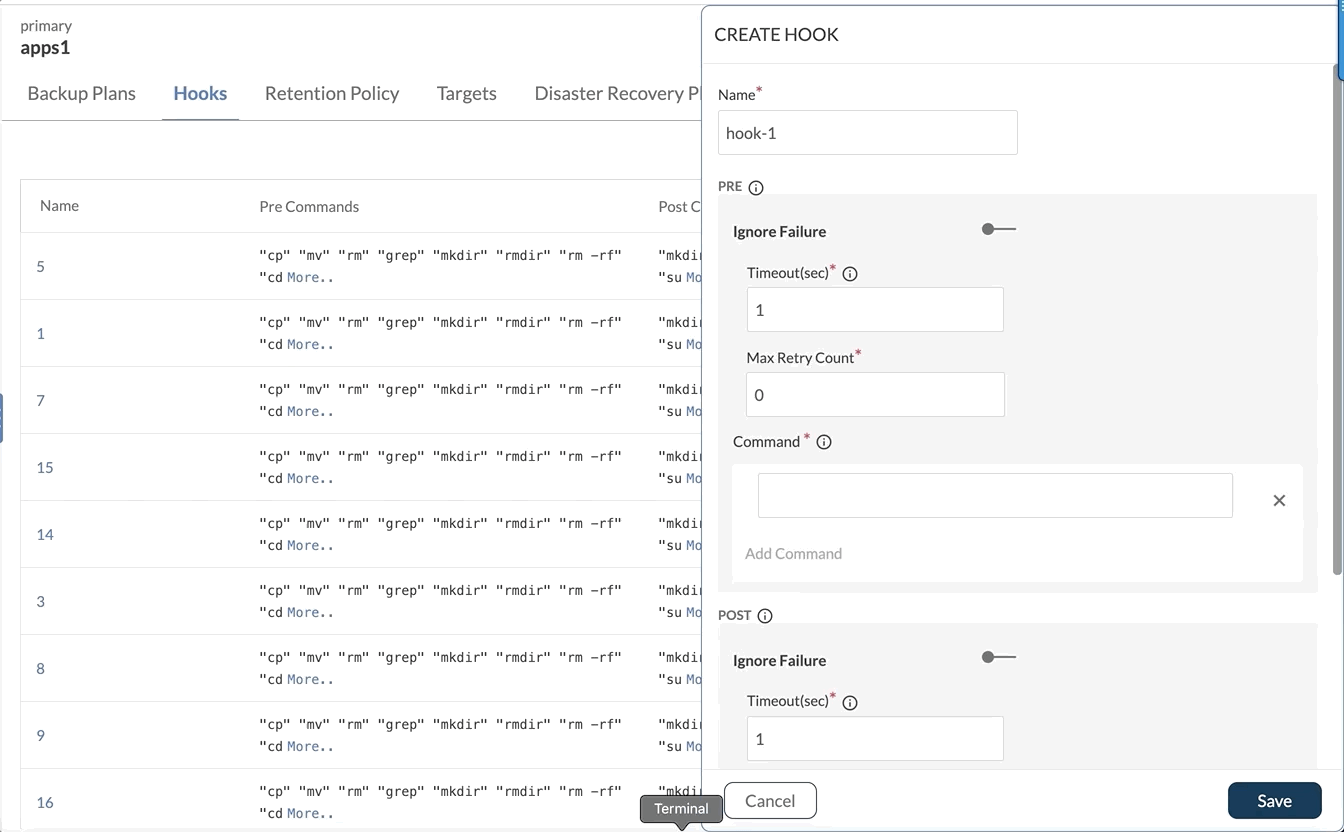The width and height of the screenshot is (1344, 832).
Task: Click the Create Hook panel scrollbar
Action: pyautogui.click(x=1338, y=320)
